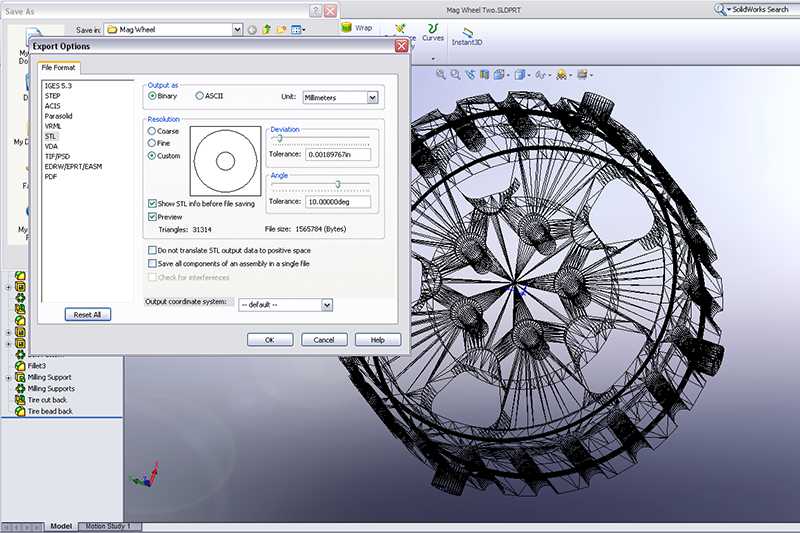Click the Wrap feature icon

[346, 29]
